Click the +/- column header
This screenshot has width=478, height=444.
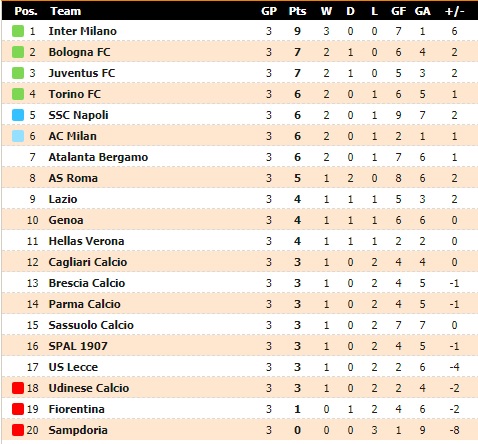(454, 11)
